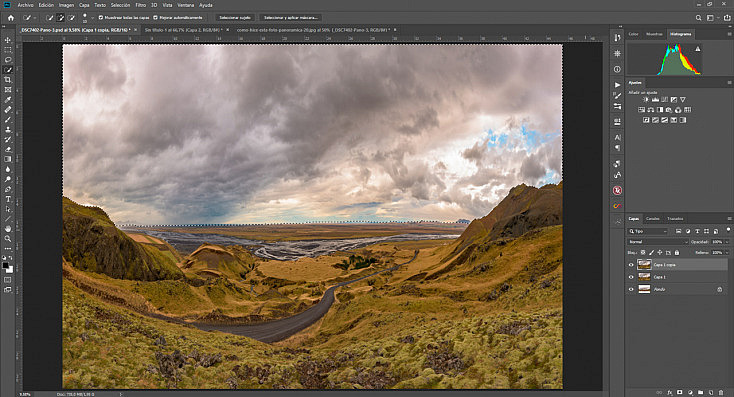
Task: Add a Levels adjustment layer
Action: pyautogui.click(x=655, y=100)
